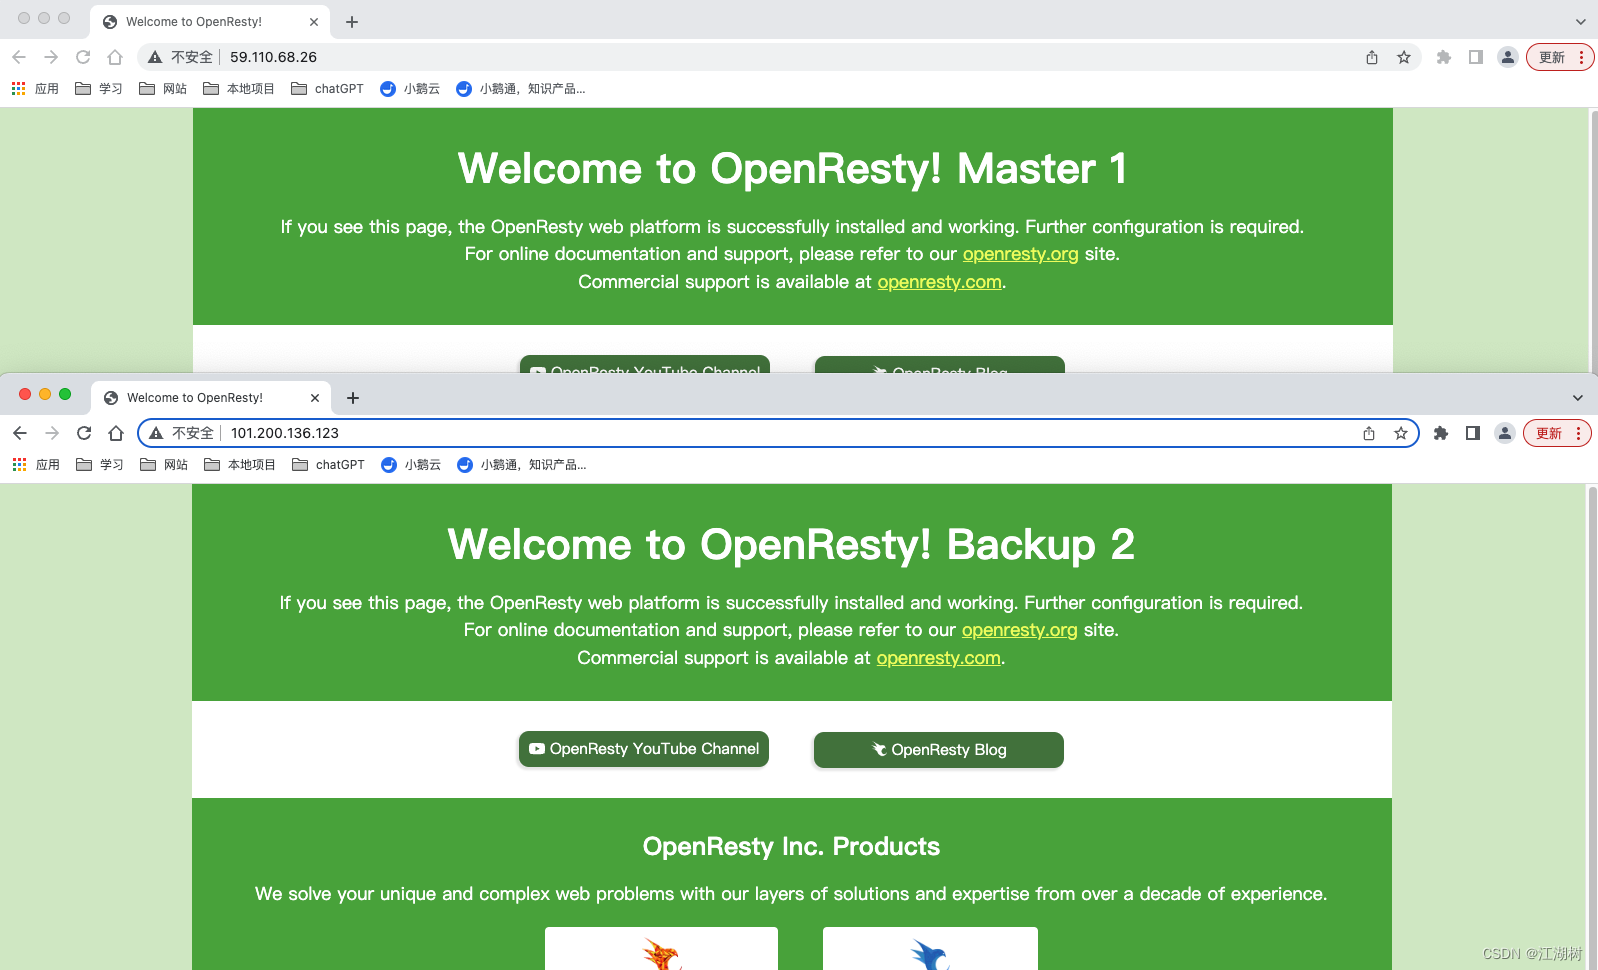Open chatGPT bookmark folder in front window
This screenshot has width=1598, height=970.
click(328, 465)
